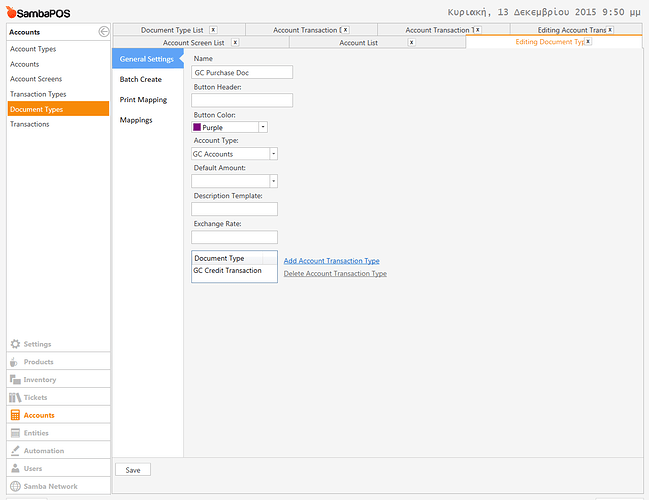This screenshot has width=649, height=500.
Task: Open the Account Type dropdown arrow
Action: pos(273,154)
